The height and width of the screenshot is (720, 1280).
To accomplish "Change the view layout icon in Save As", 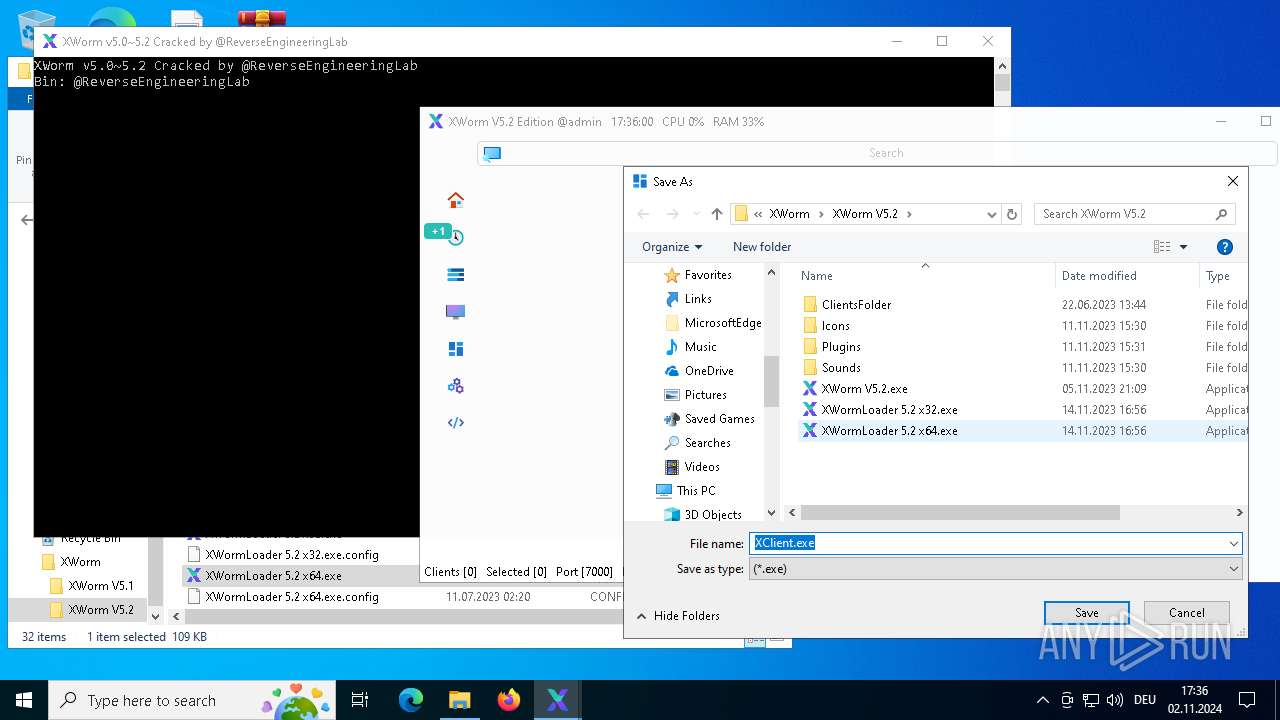I will coord(1162,247).
